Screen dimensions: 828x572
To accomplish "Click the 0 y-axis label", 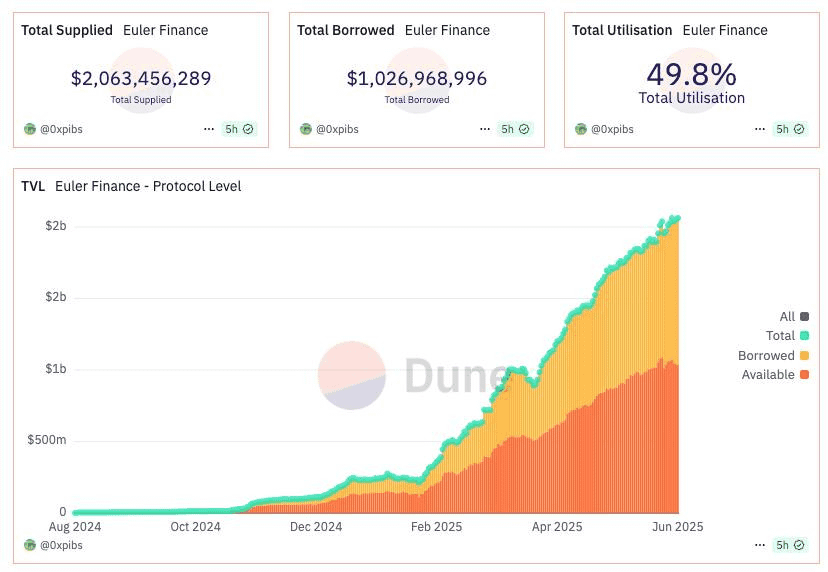I will [x=63, y=511].
